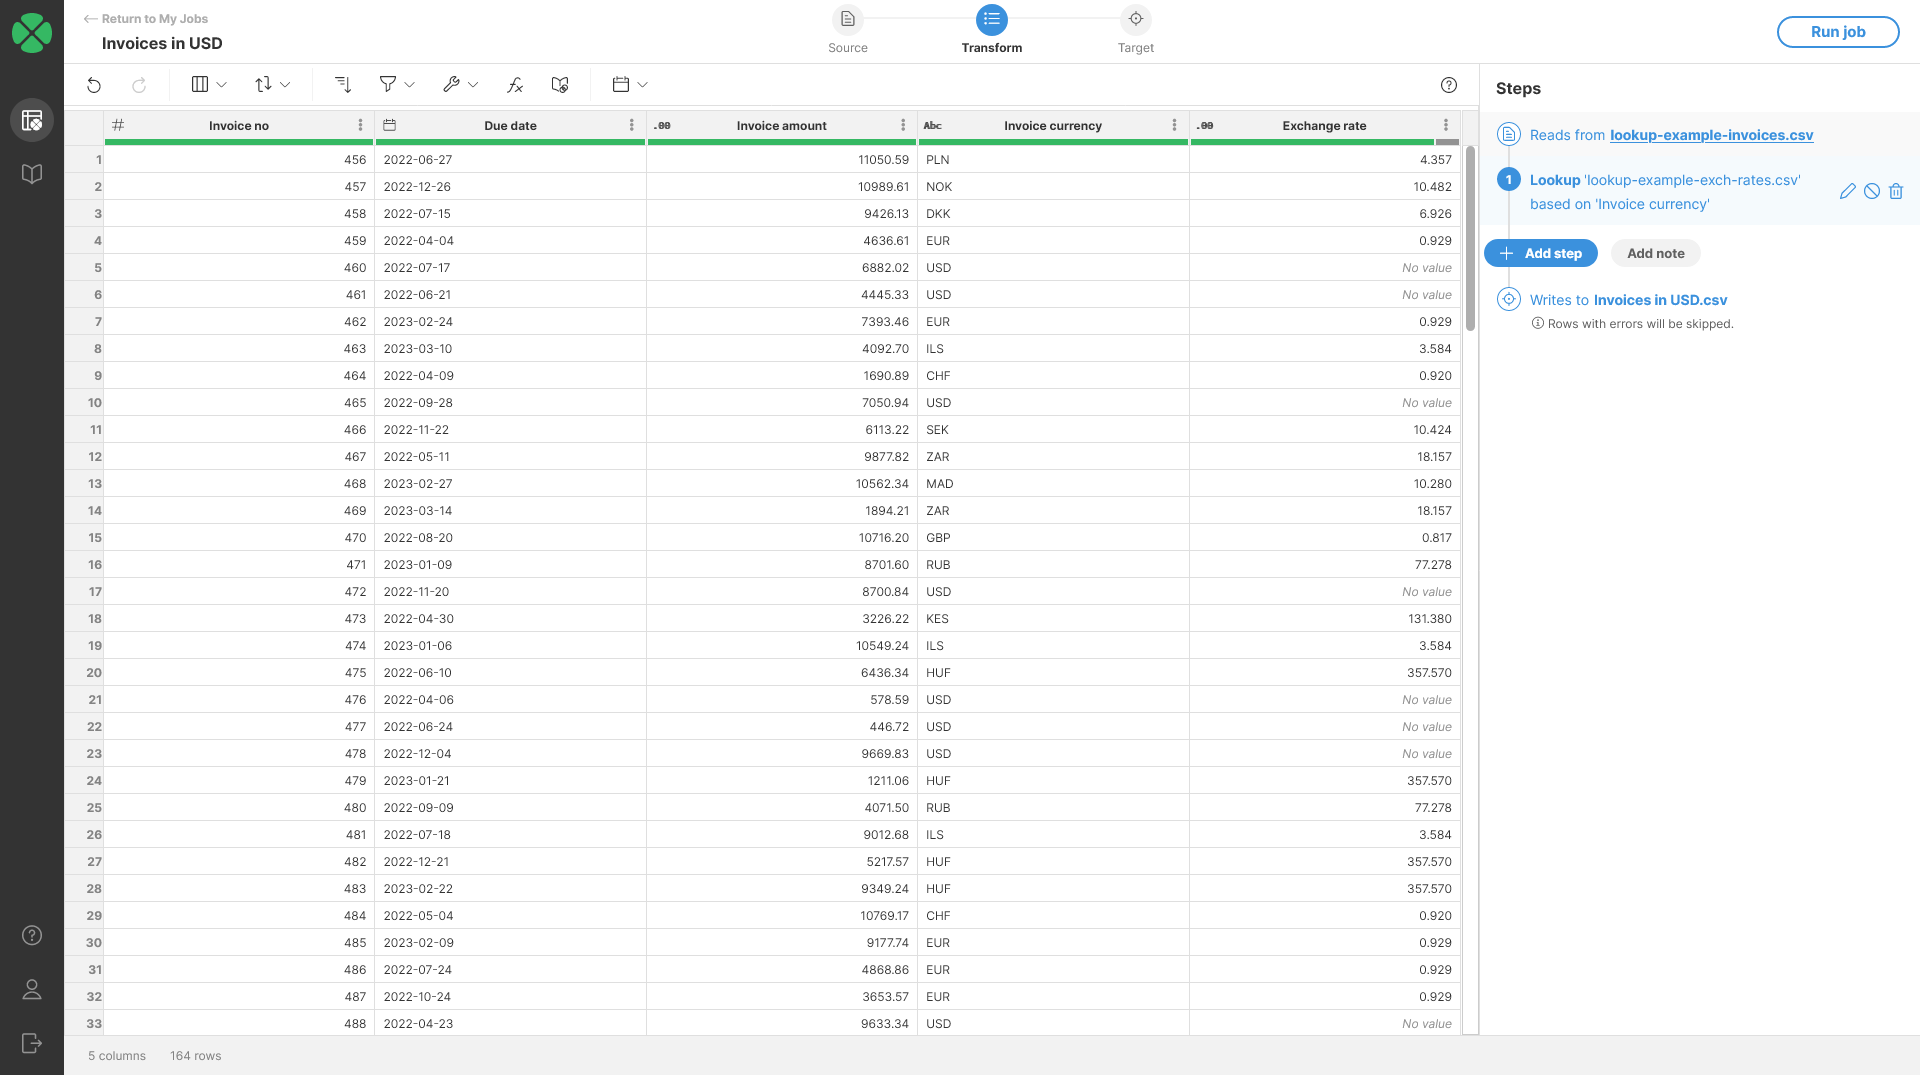The height and width of the screenshot is (1075, 1920).
Task: Edit the Lookup step with the pencil icon
Action: click(1846, 191)
